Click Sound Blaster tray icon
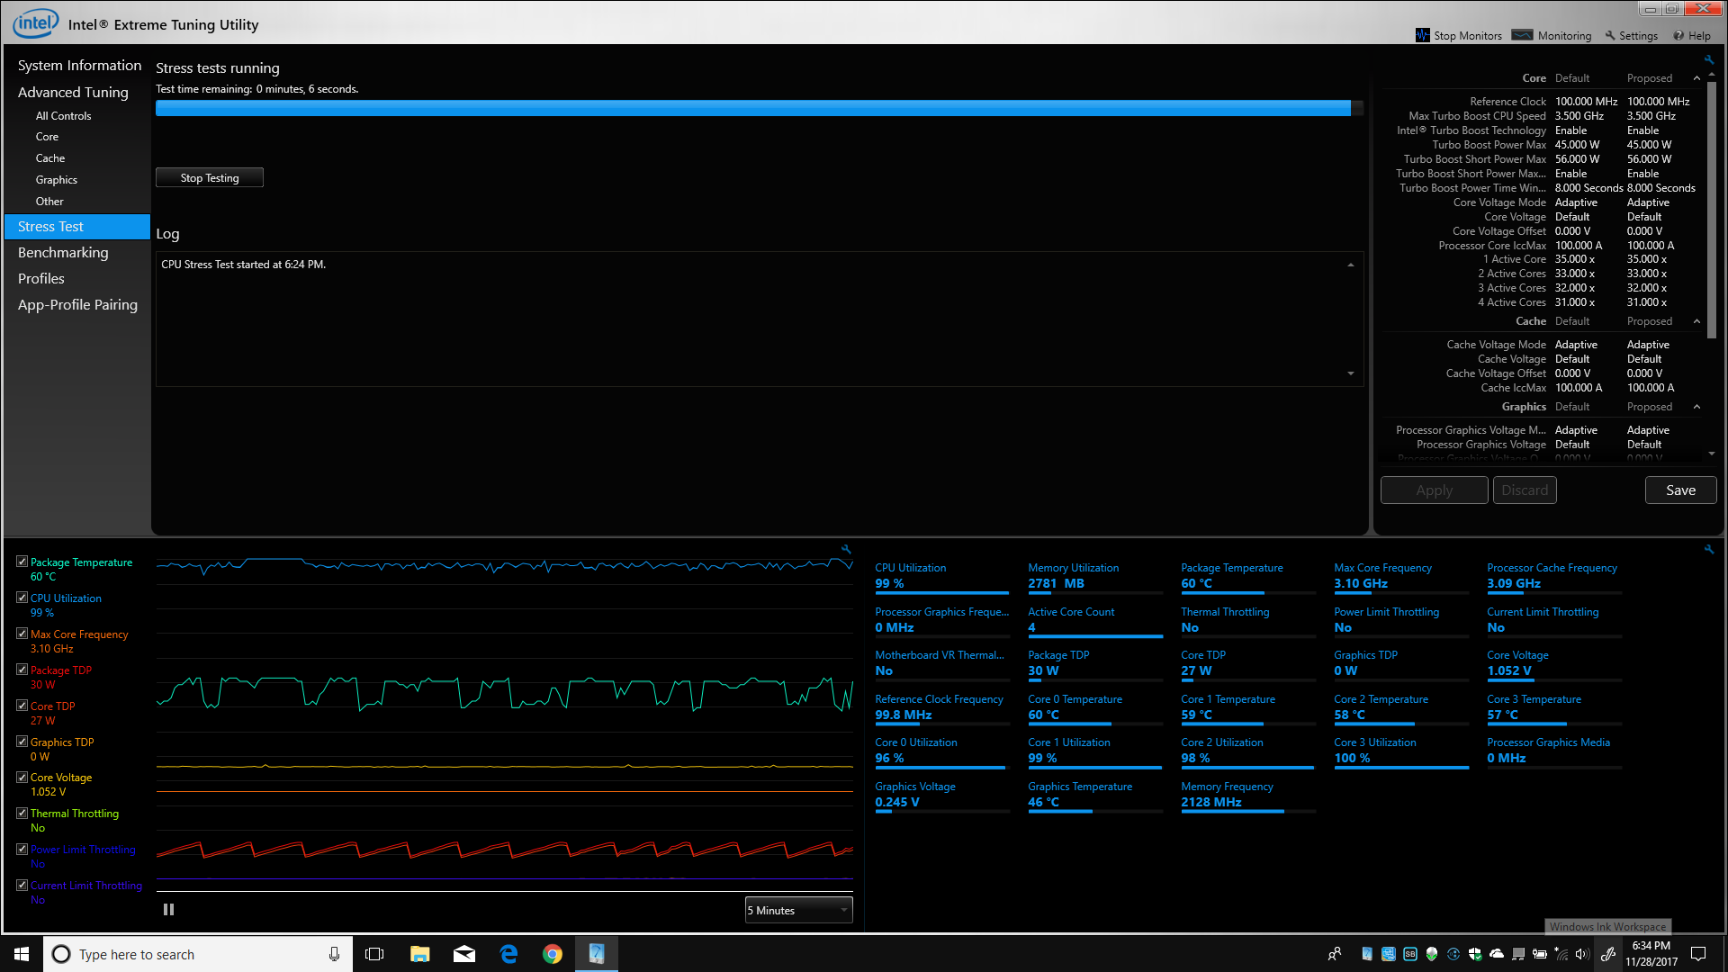The image size is (1728, 972). tap(1410, 954)
